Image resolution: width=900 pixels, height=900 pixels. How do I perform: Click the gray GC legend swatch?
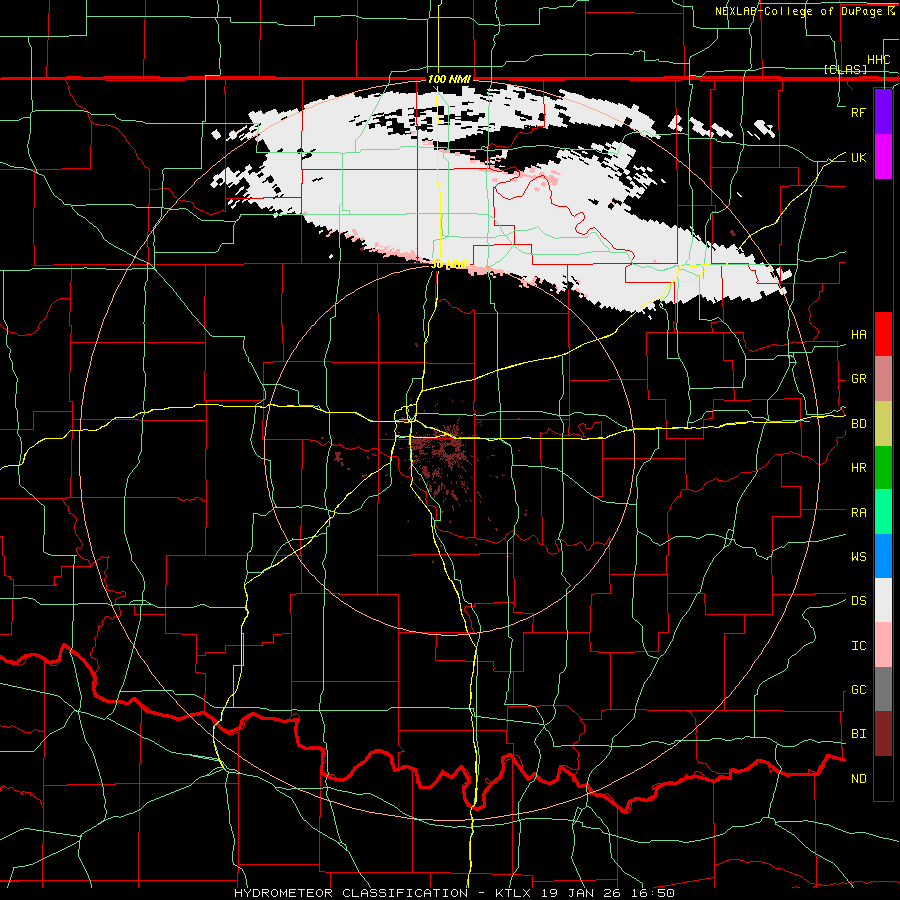pos(883,689)
